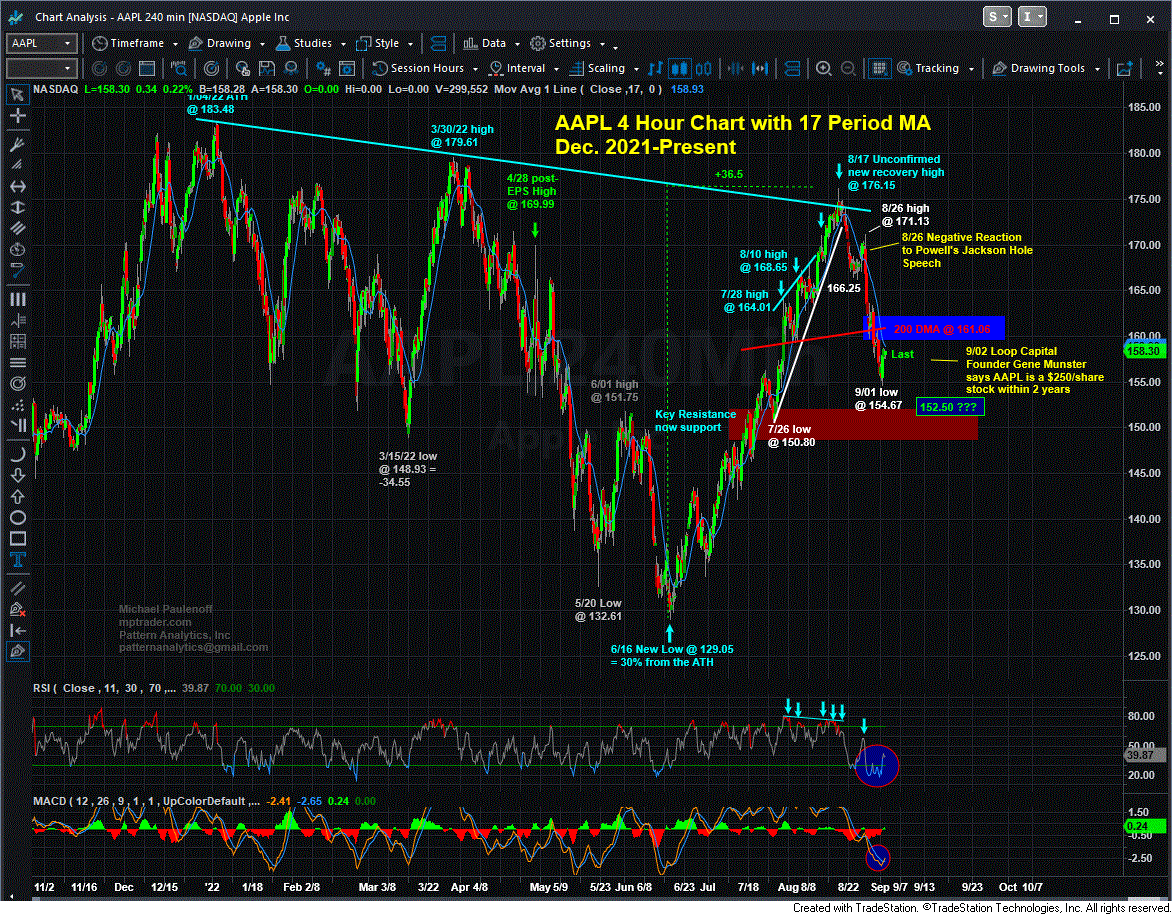
Task: Open the Data menu
Action: click(491, 43)
